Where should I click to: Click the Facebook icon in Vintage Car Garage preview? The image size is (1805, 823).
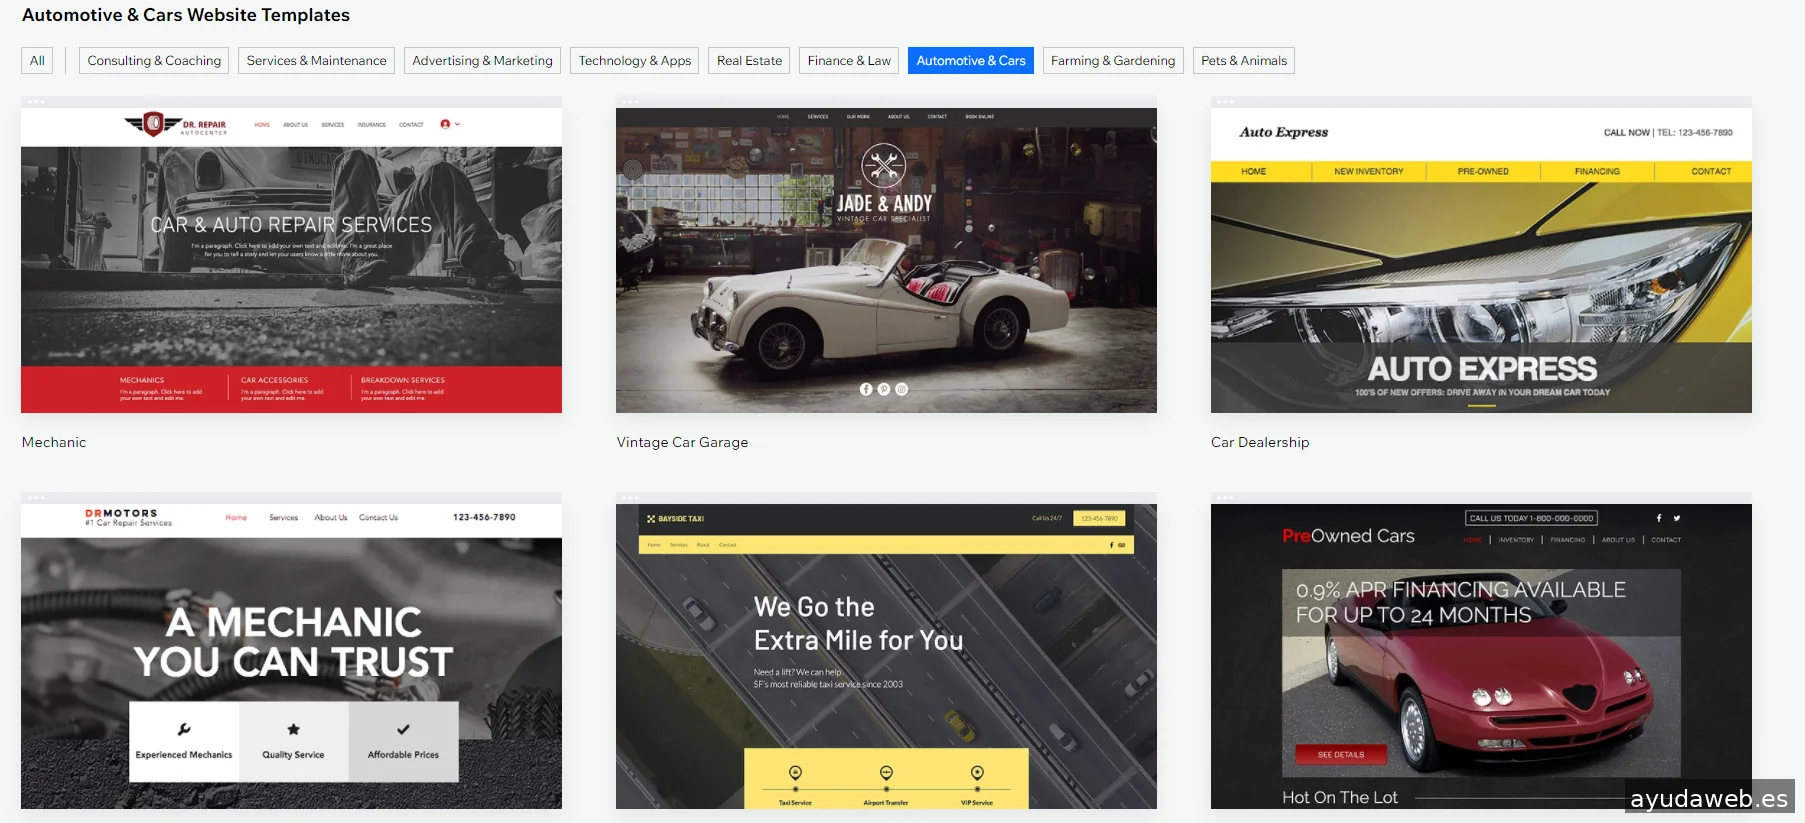[x=866, y=389]
